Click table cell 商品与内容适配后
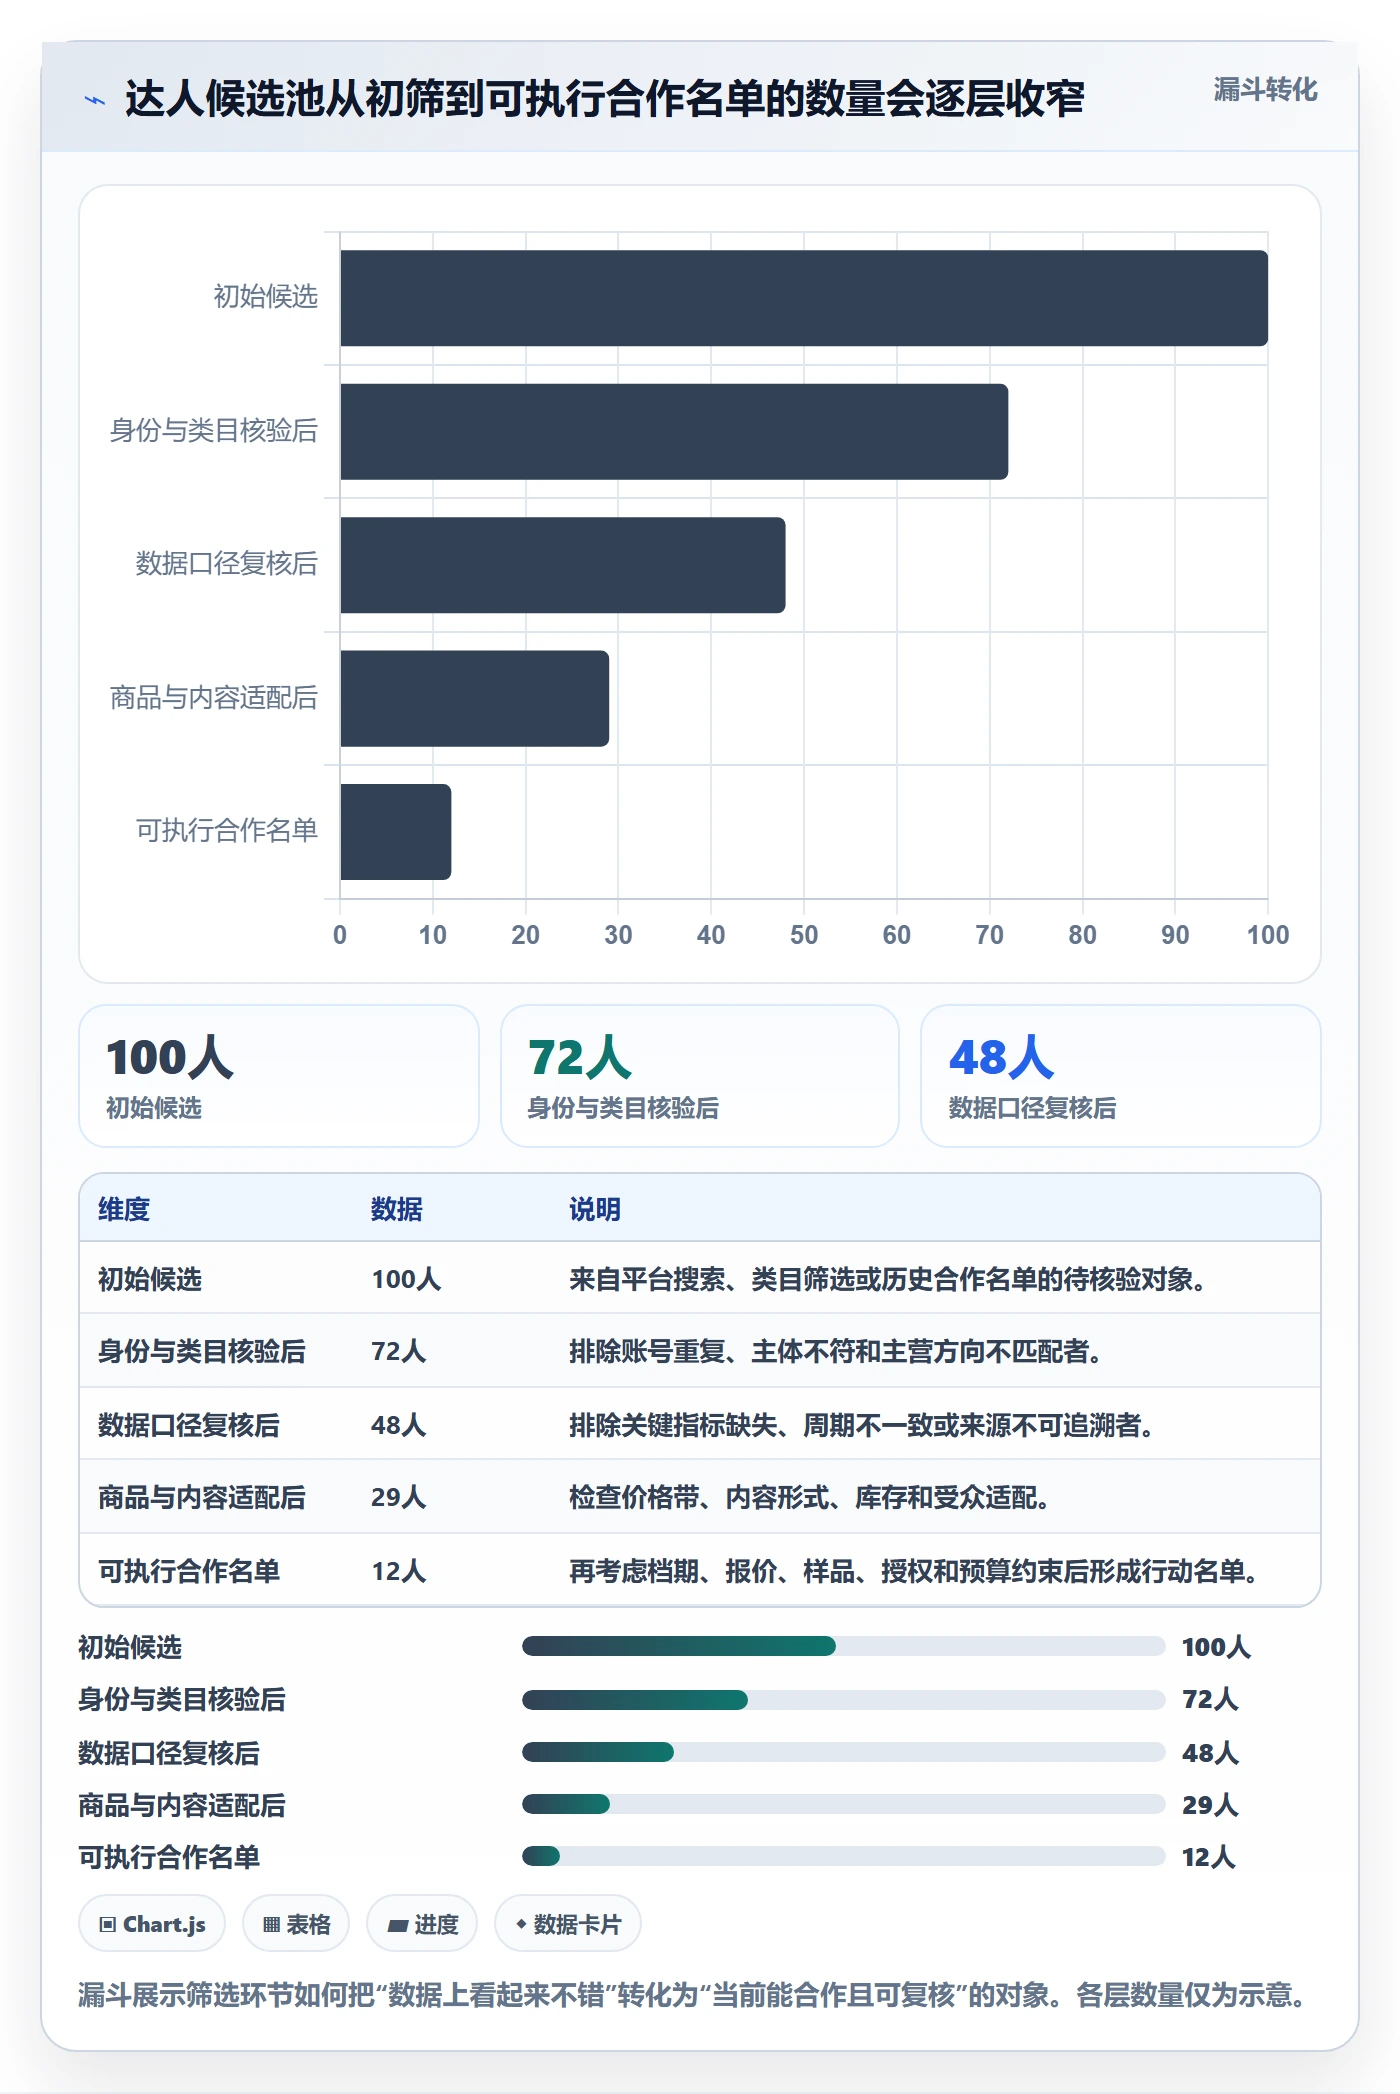Screen dimensions: 1400x2094 [x=202, y=1497]
